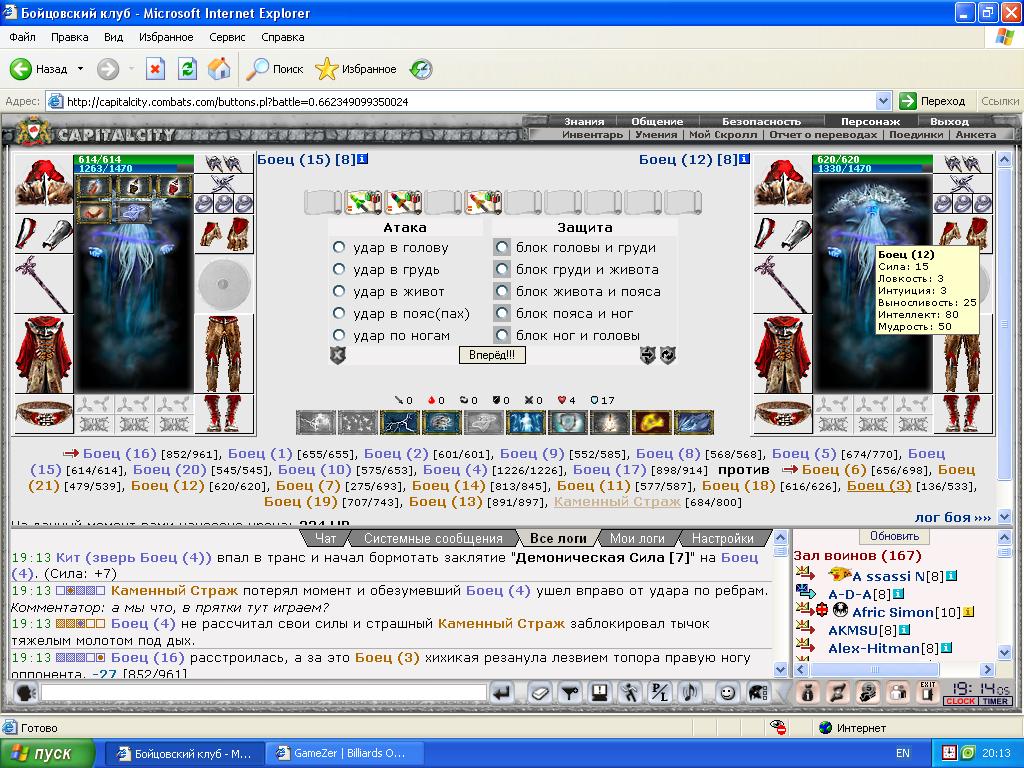The image size is (1024, 768).
Task: Use the second arrow scroll slot
Action: click(404, 202)
